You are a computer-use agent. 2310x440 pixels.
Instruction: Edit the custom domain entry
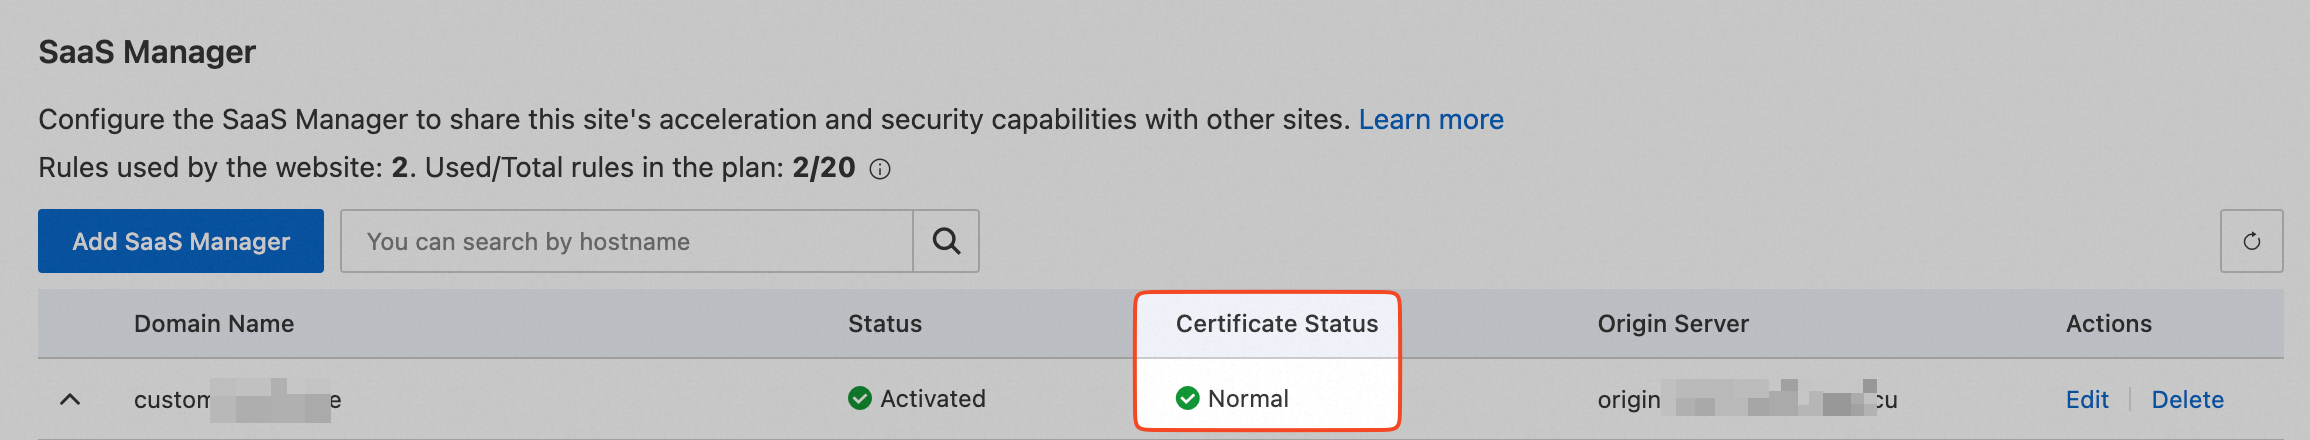(2086, 399)
